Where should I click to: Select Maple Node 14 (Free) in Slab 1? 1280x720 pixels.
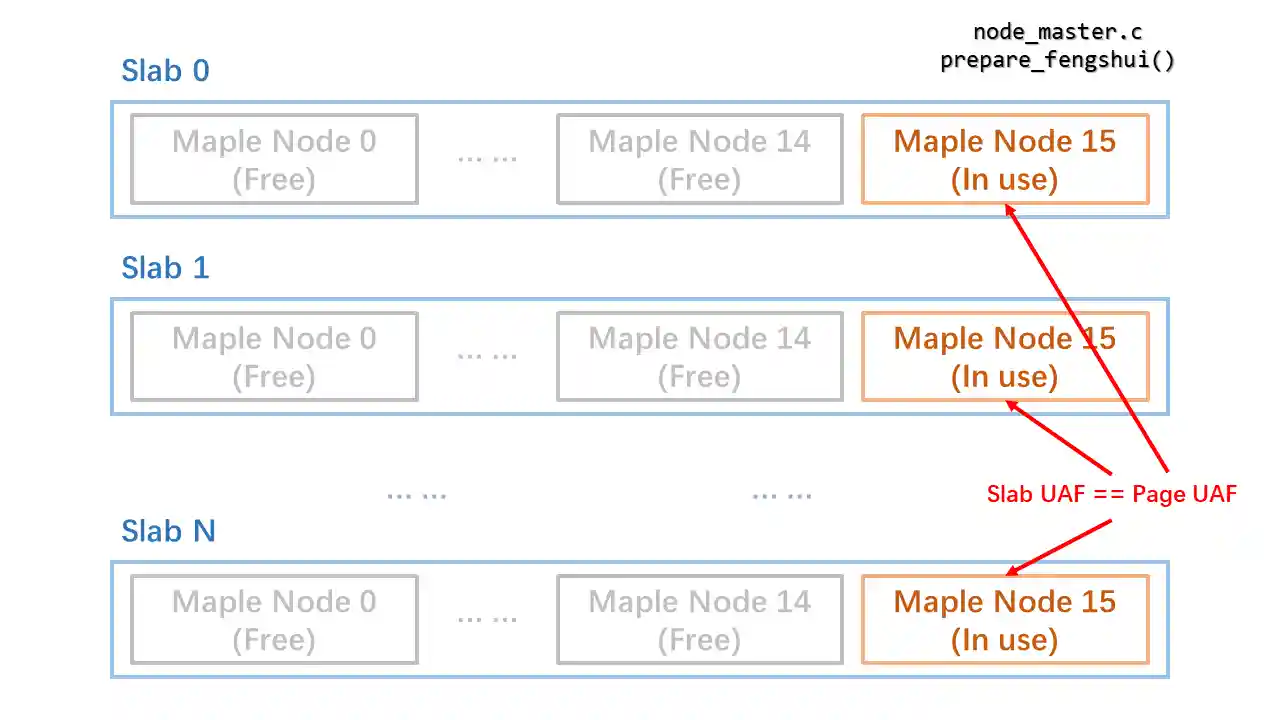tap(699, 356)
